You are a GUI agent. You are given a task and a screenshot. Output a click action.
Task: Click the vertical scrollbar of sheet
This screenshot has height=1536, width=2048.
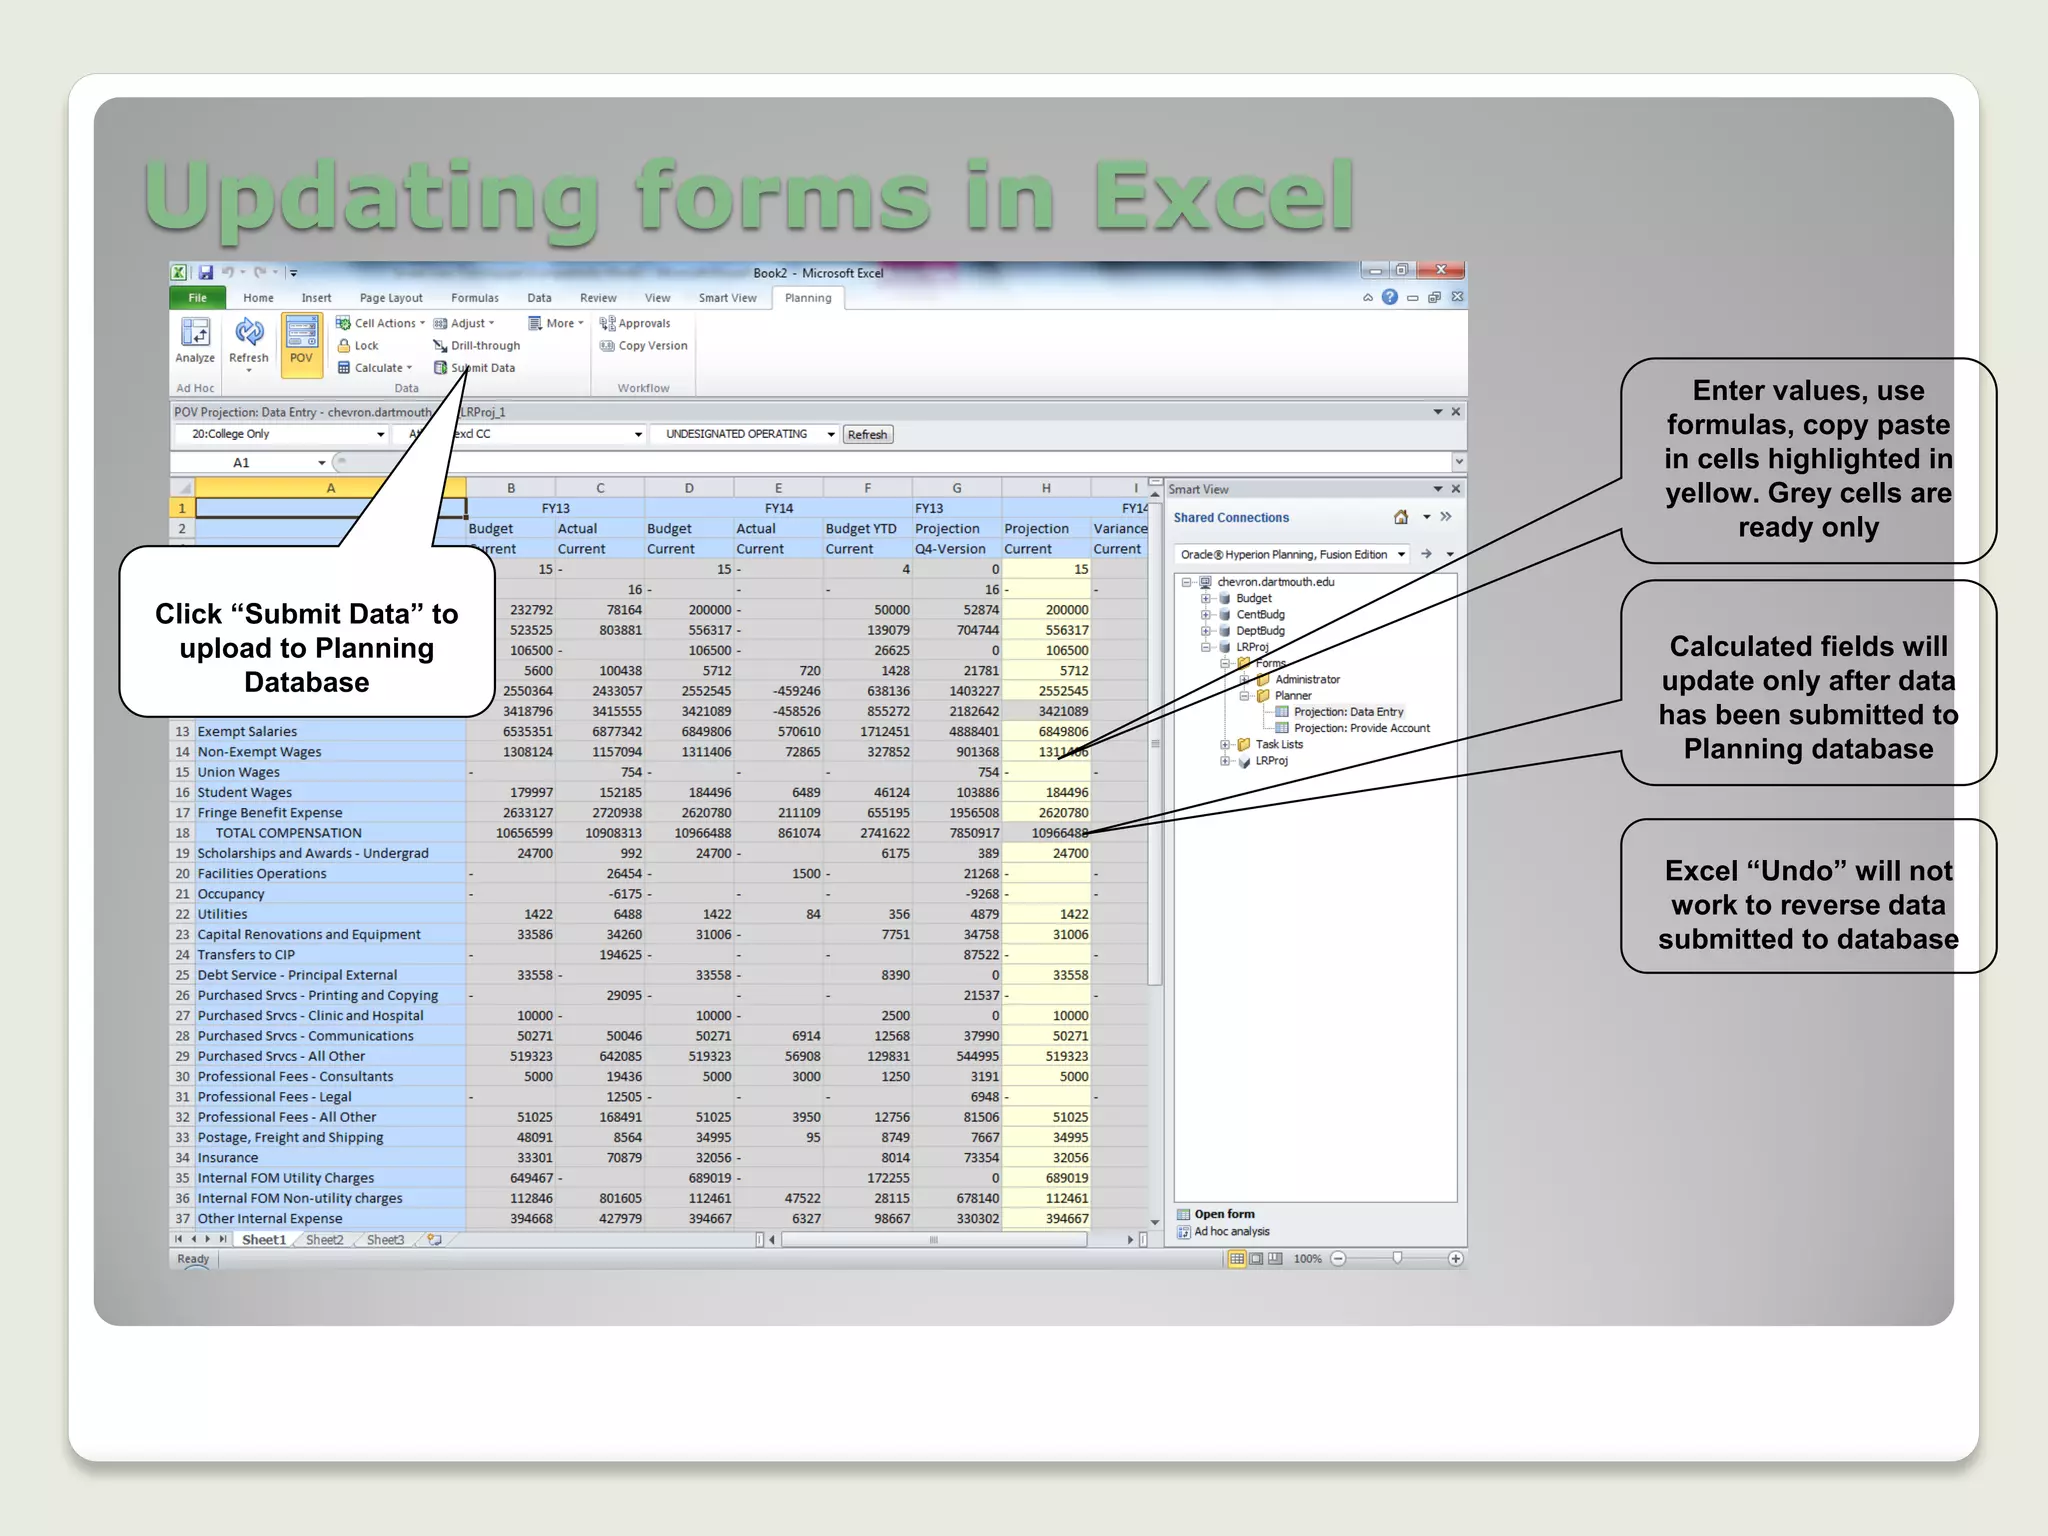1155,744
